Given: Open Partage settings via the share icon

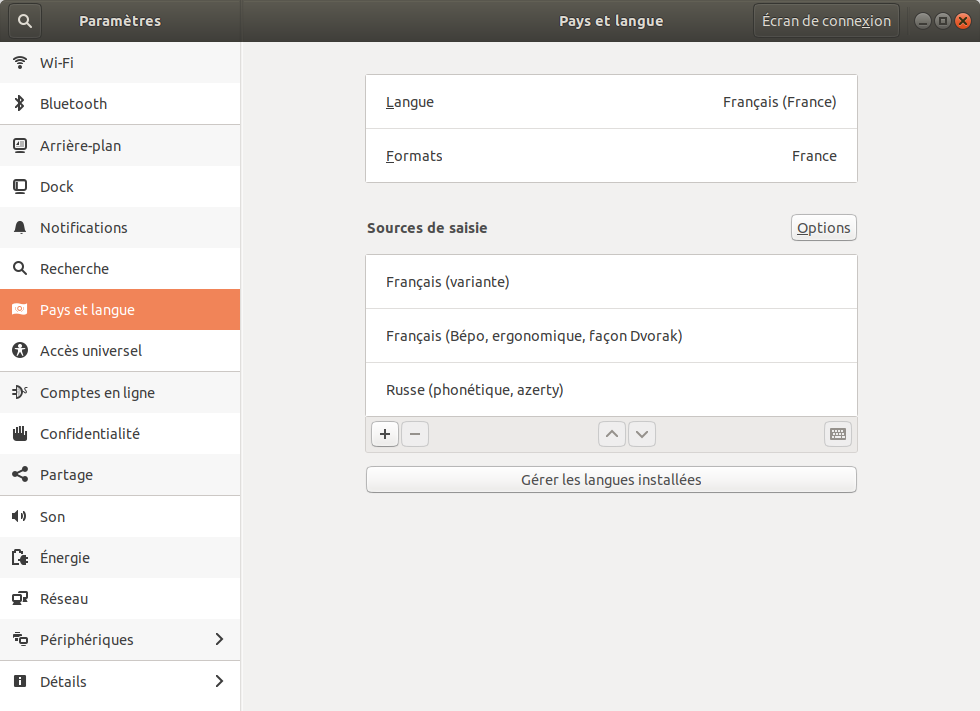Looking at the screenshot, I should [x=20, y=474].
